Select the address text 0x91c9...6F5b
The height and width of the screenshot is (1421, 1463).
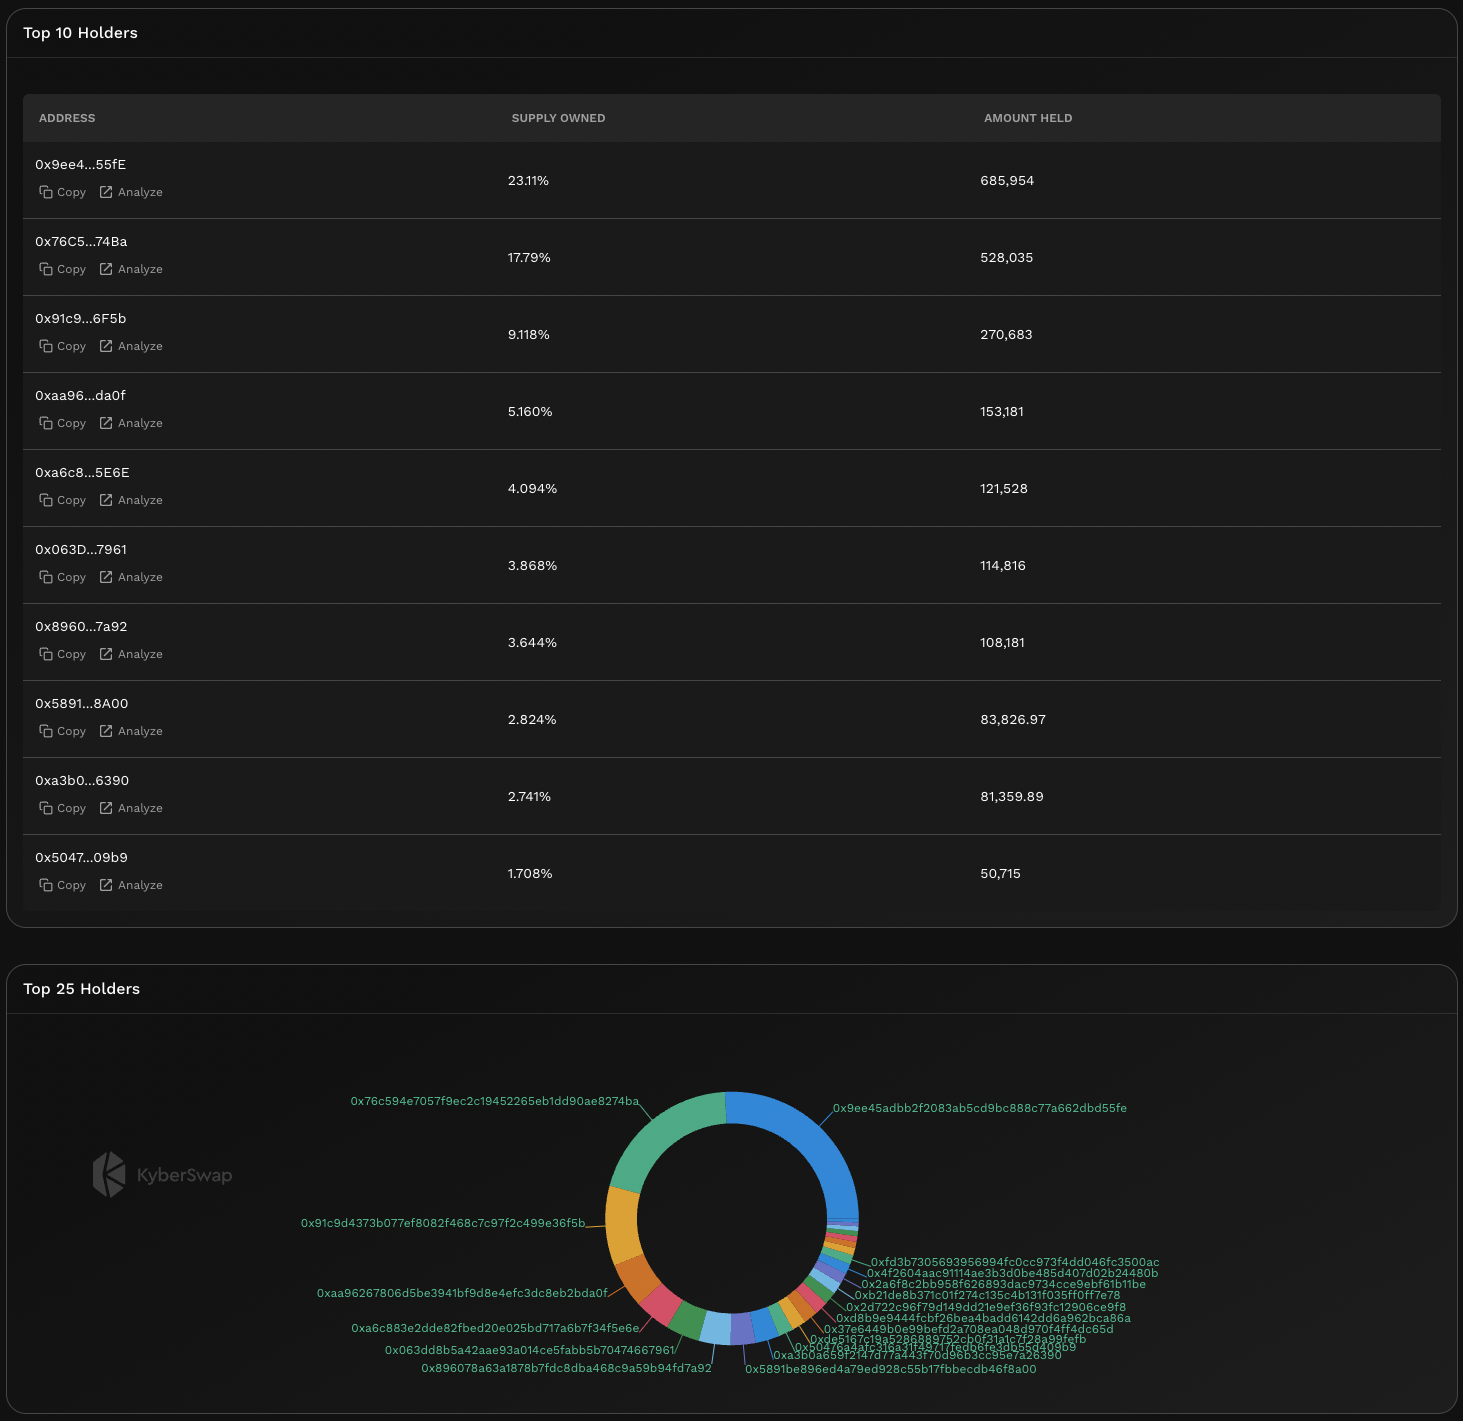81,319
